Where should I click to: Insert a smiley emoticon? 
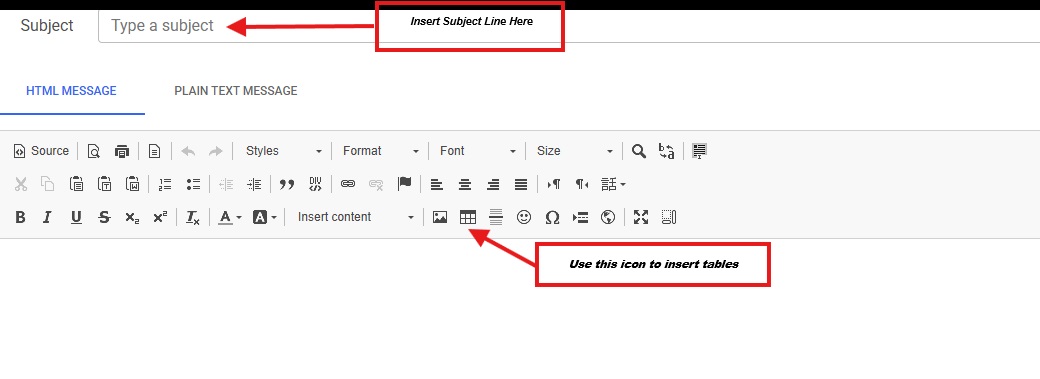click(x=524, y=217)
